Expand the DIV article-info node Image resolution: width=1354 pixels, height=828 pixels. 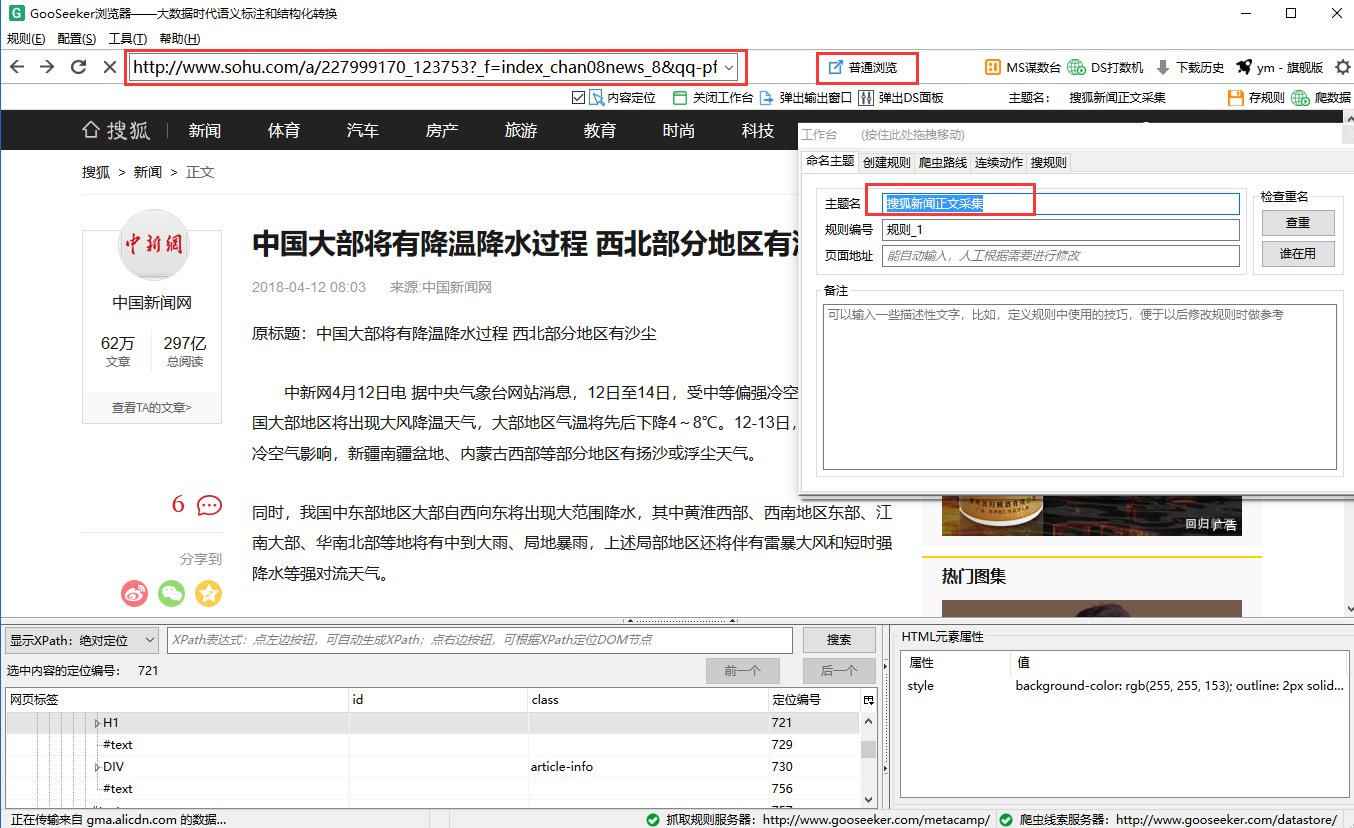98,767
